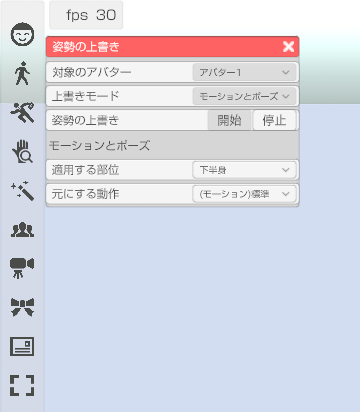Viewport: 360px width, 412px height.
Task: Click the 適用する部位 label
Action: [x=85, y=170]
